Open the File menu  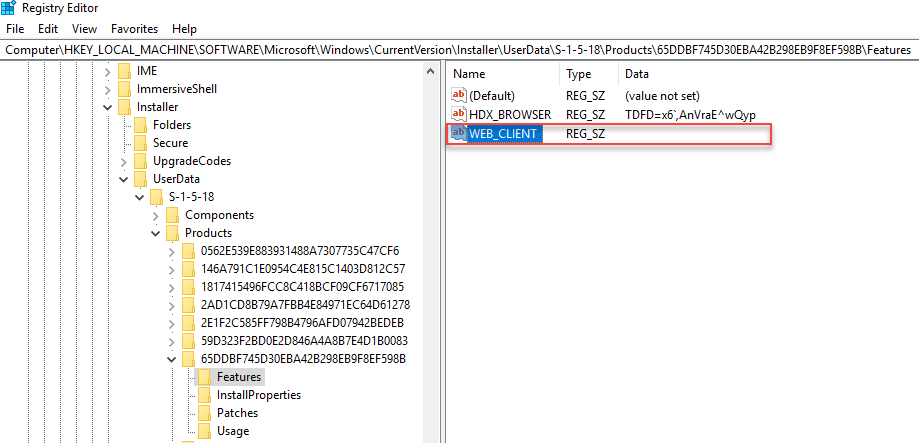[x=15, y=29]
